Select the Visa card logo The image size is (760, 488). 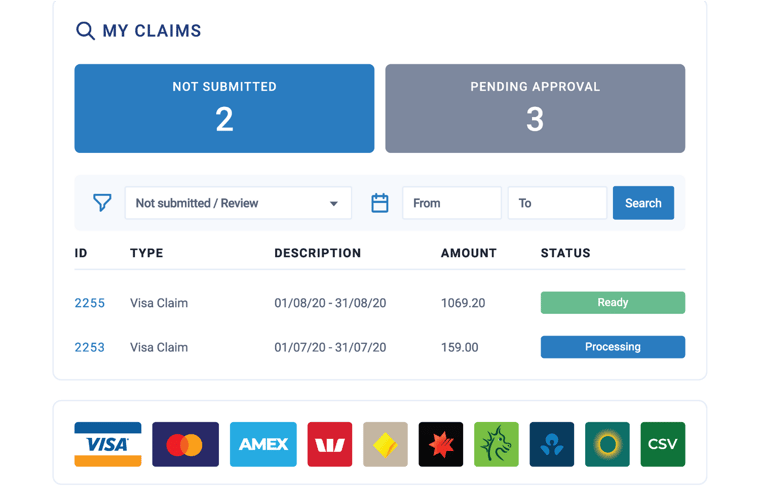108,444
